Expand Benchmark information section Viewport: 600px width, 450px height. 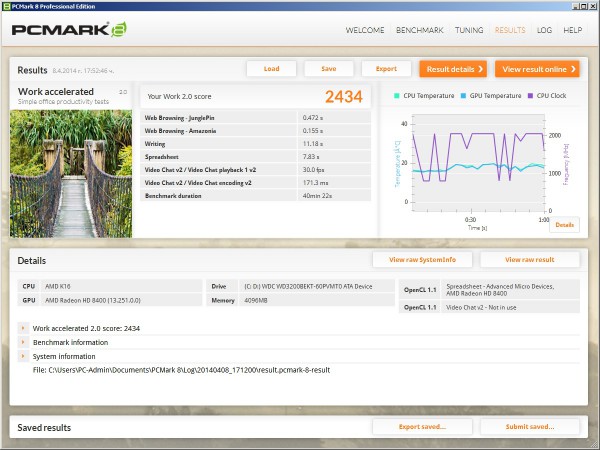coord(23,342)
